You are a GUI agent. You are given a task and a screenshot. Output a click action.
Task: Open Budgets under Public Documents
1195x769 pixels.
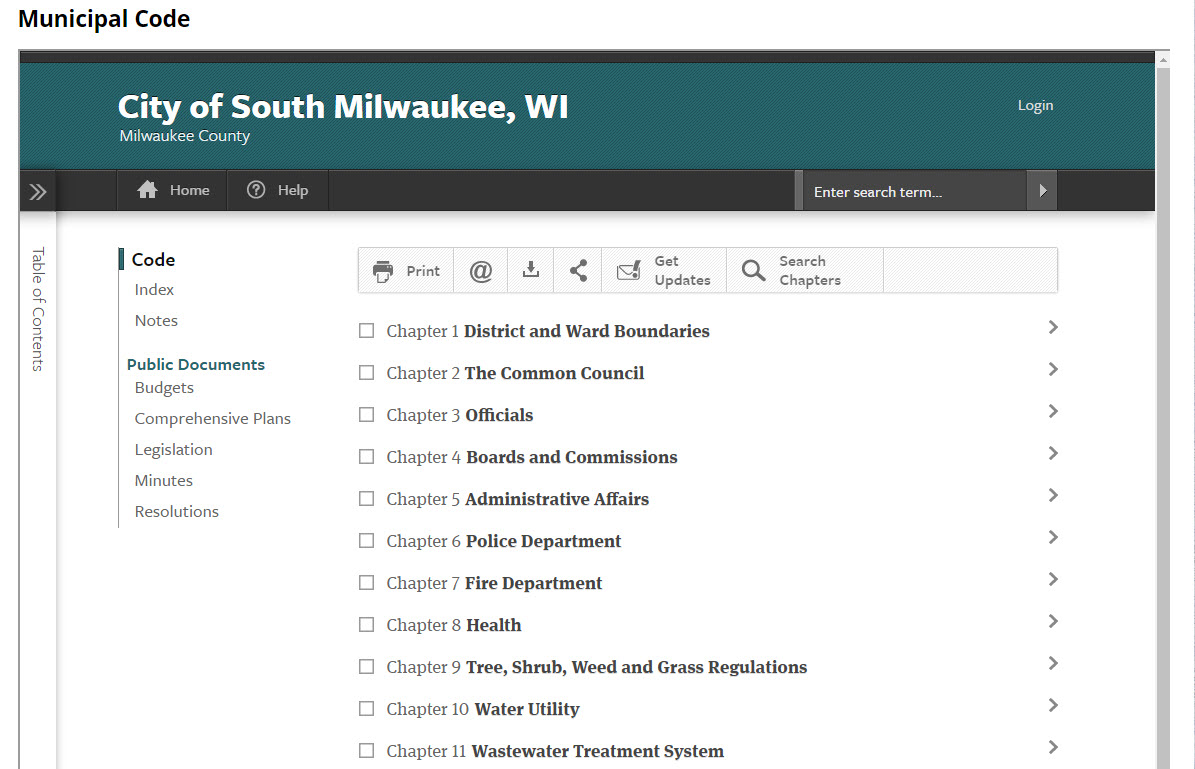click(164, 388)
